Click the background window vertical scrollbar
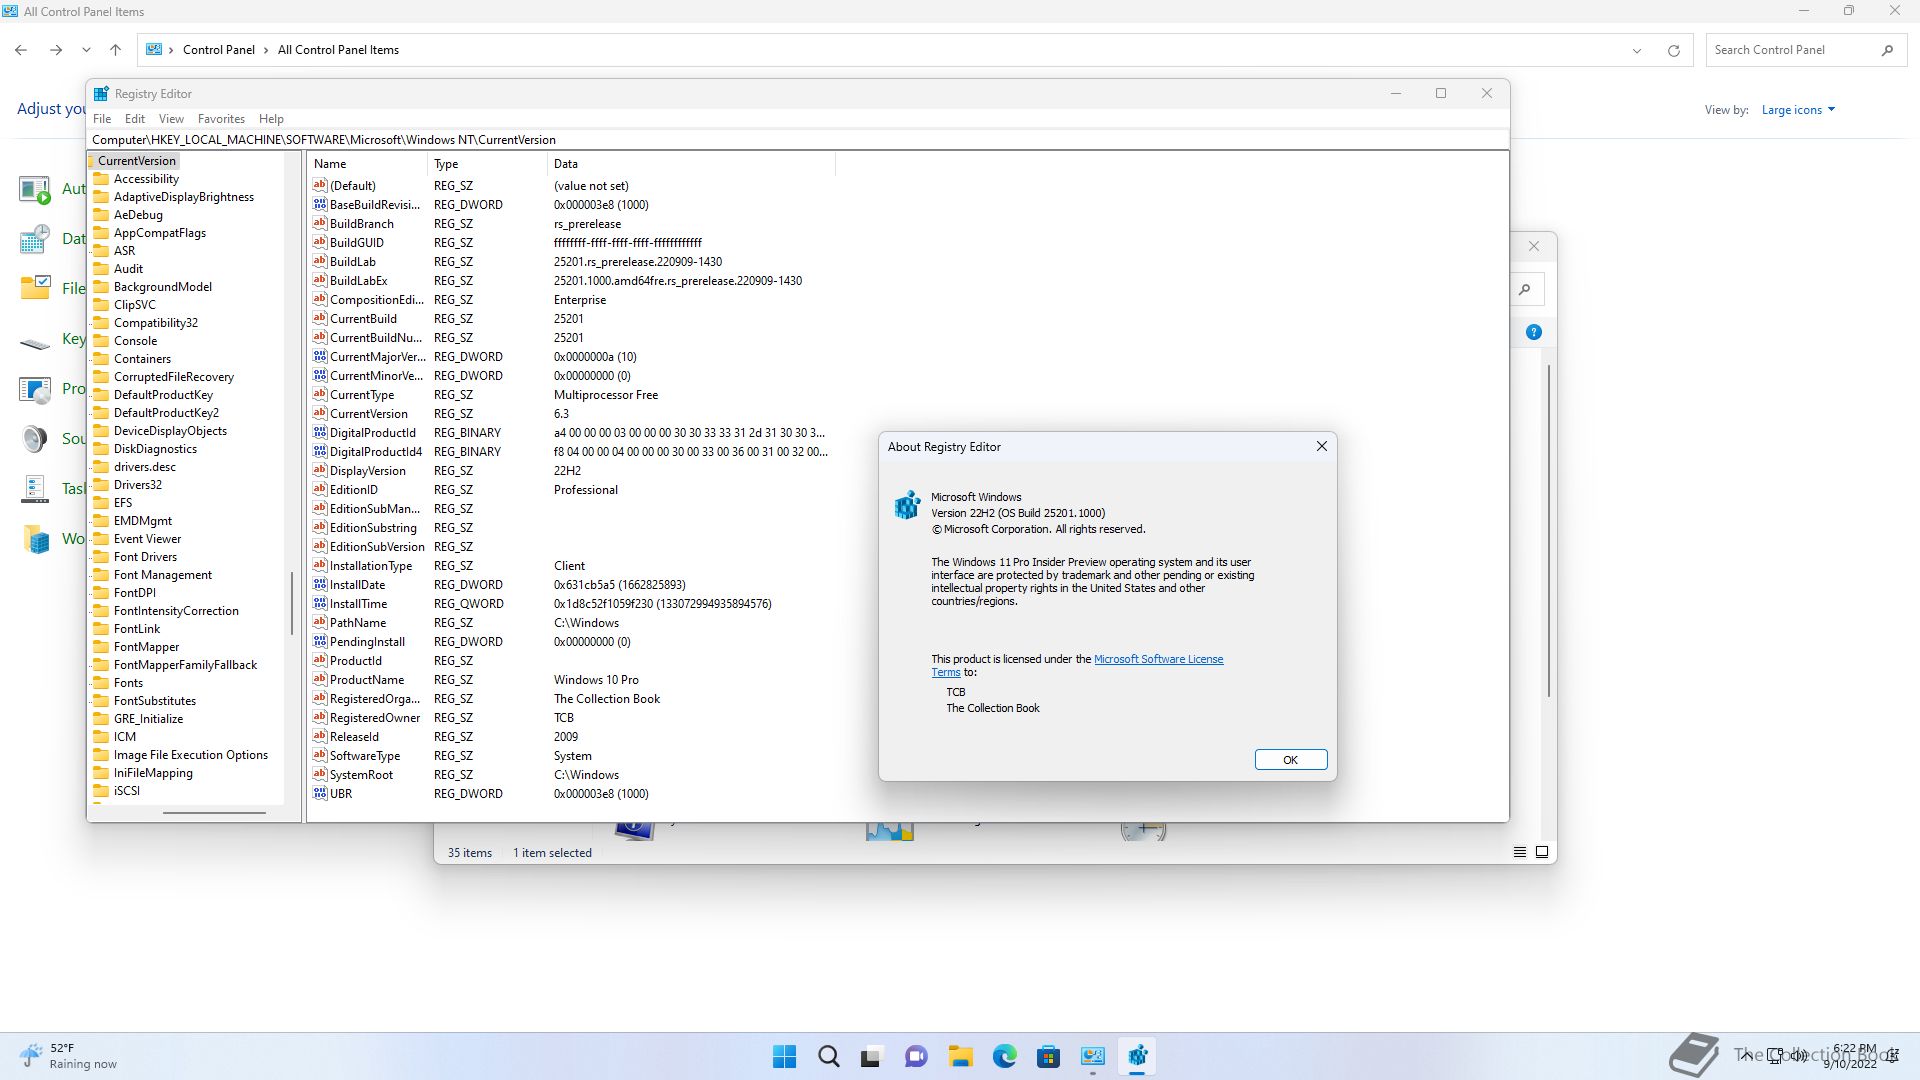 tap(1549, 530)
